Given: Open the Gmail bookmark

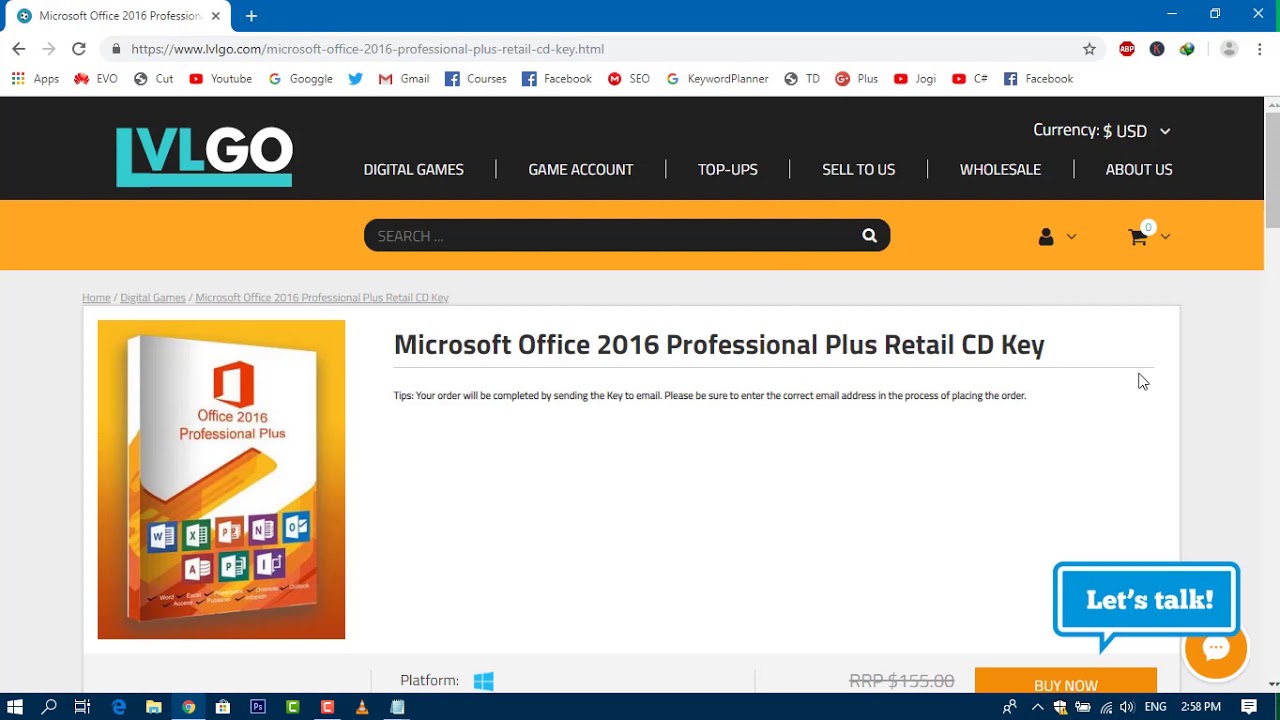Looking at the screenshot, I should (x=404, y=79).
